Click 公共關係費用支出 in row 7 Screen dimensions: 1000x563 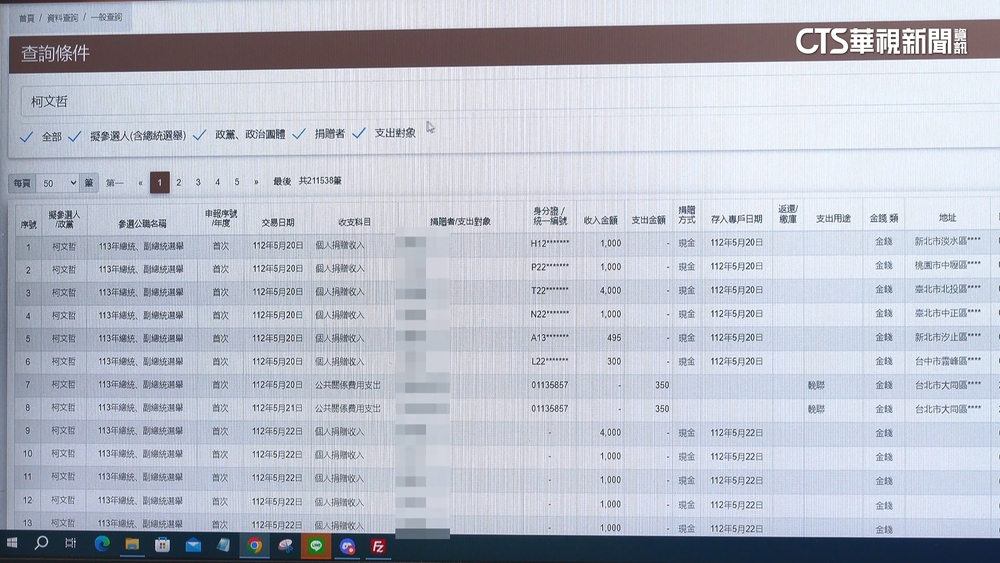[348, 385]
